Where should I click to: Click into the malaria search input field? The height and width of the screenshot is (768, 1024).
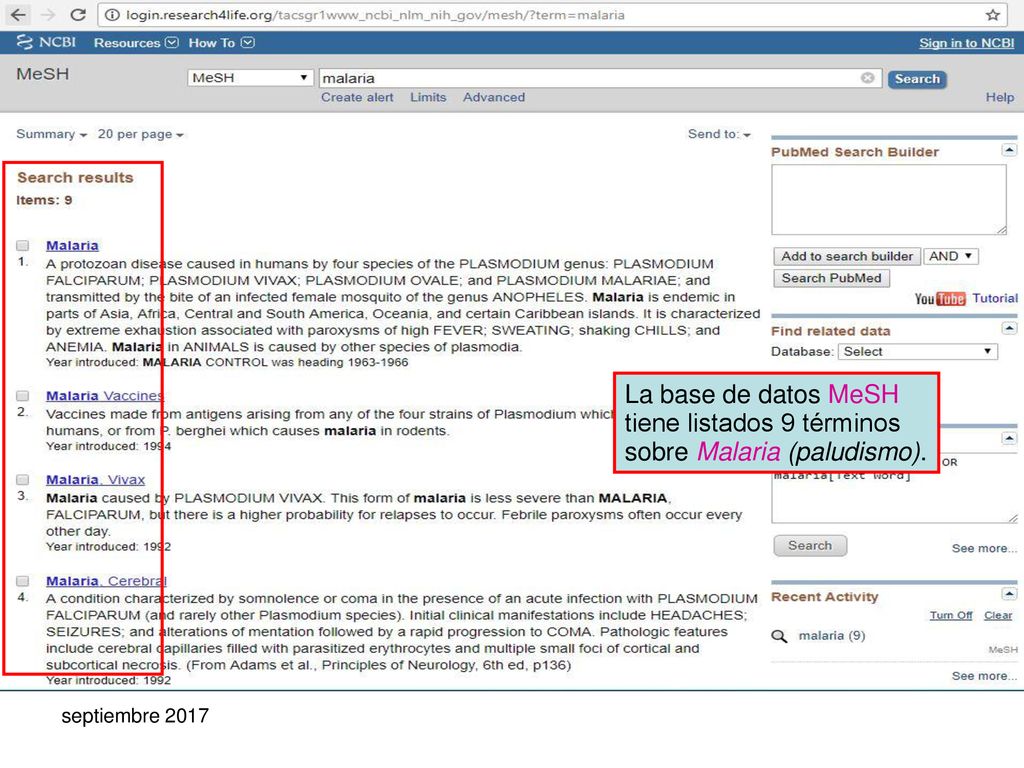click(x=600, y=78)
